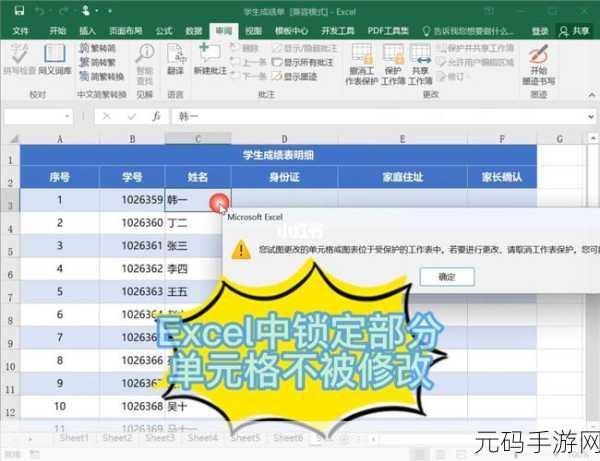Expand the formula bar with its chevron
Screen dimensions: 600x461
tap(591, 117)
